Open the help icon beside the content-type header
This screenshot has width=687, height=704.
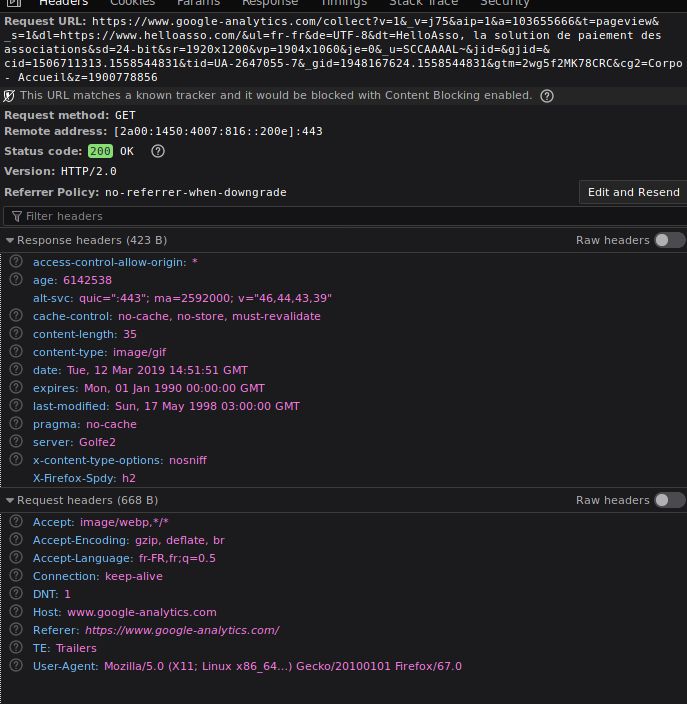16,352
